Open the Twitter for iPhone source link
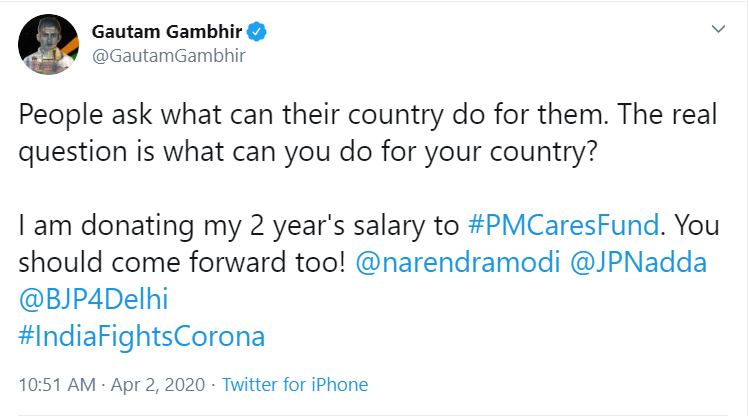This screenshot has height=416, width=749. [294, 385]
